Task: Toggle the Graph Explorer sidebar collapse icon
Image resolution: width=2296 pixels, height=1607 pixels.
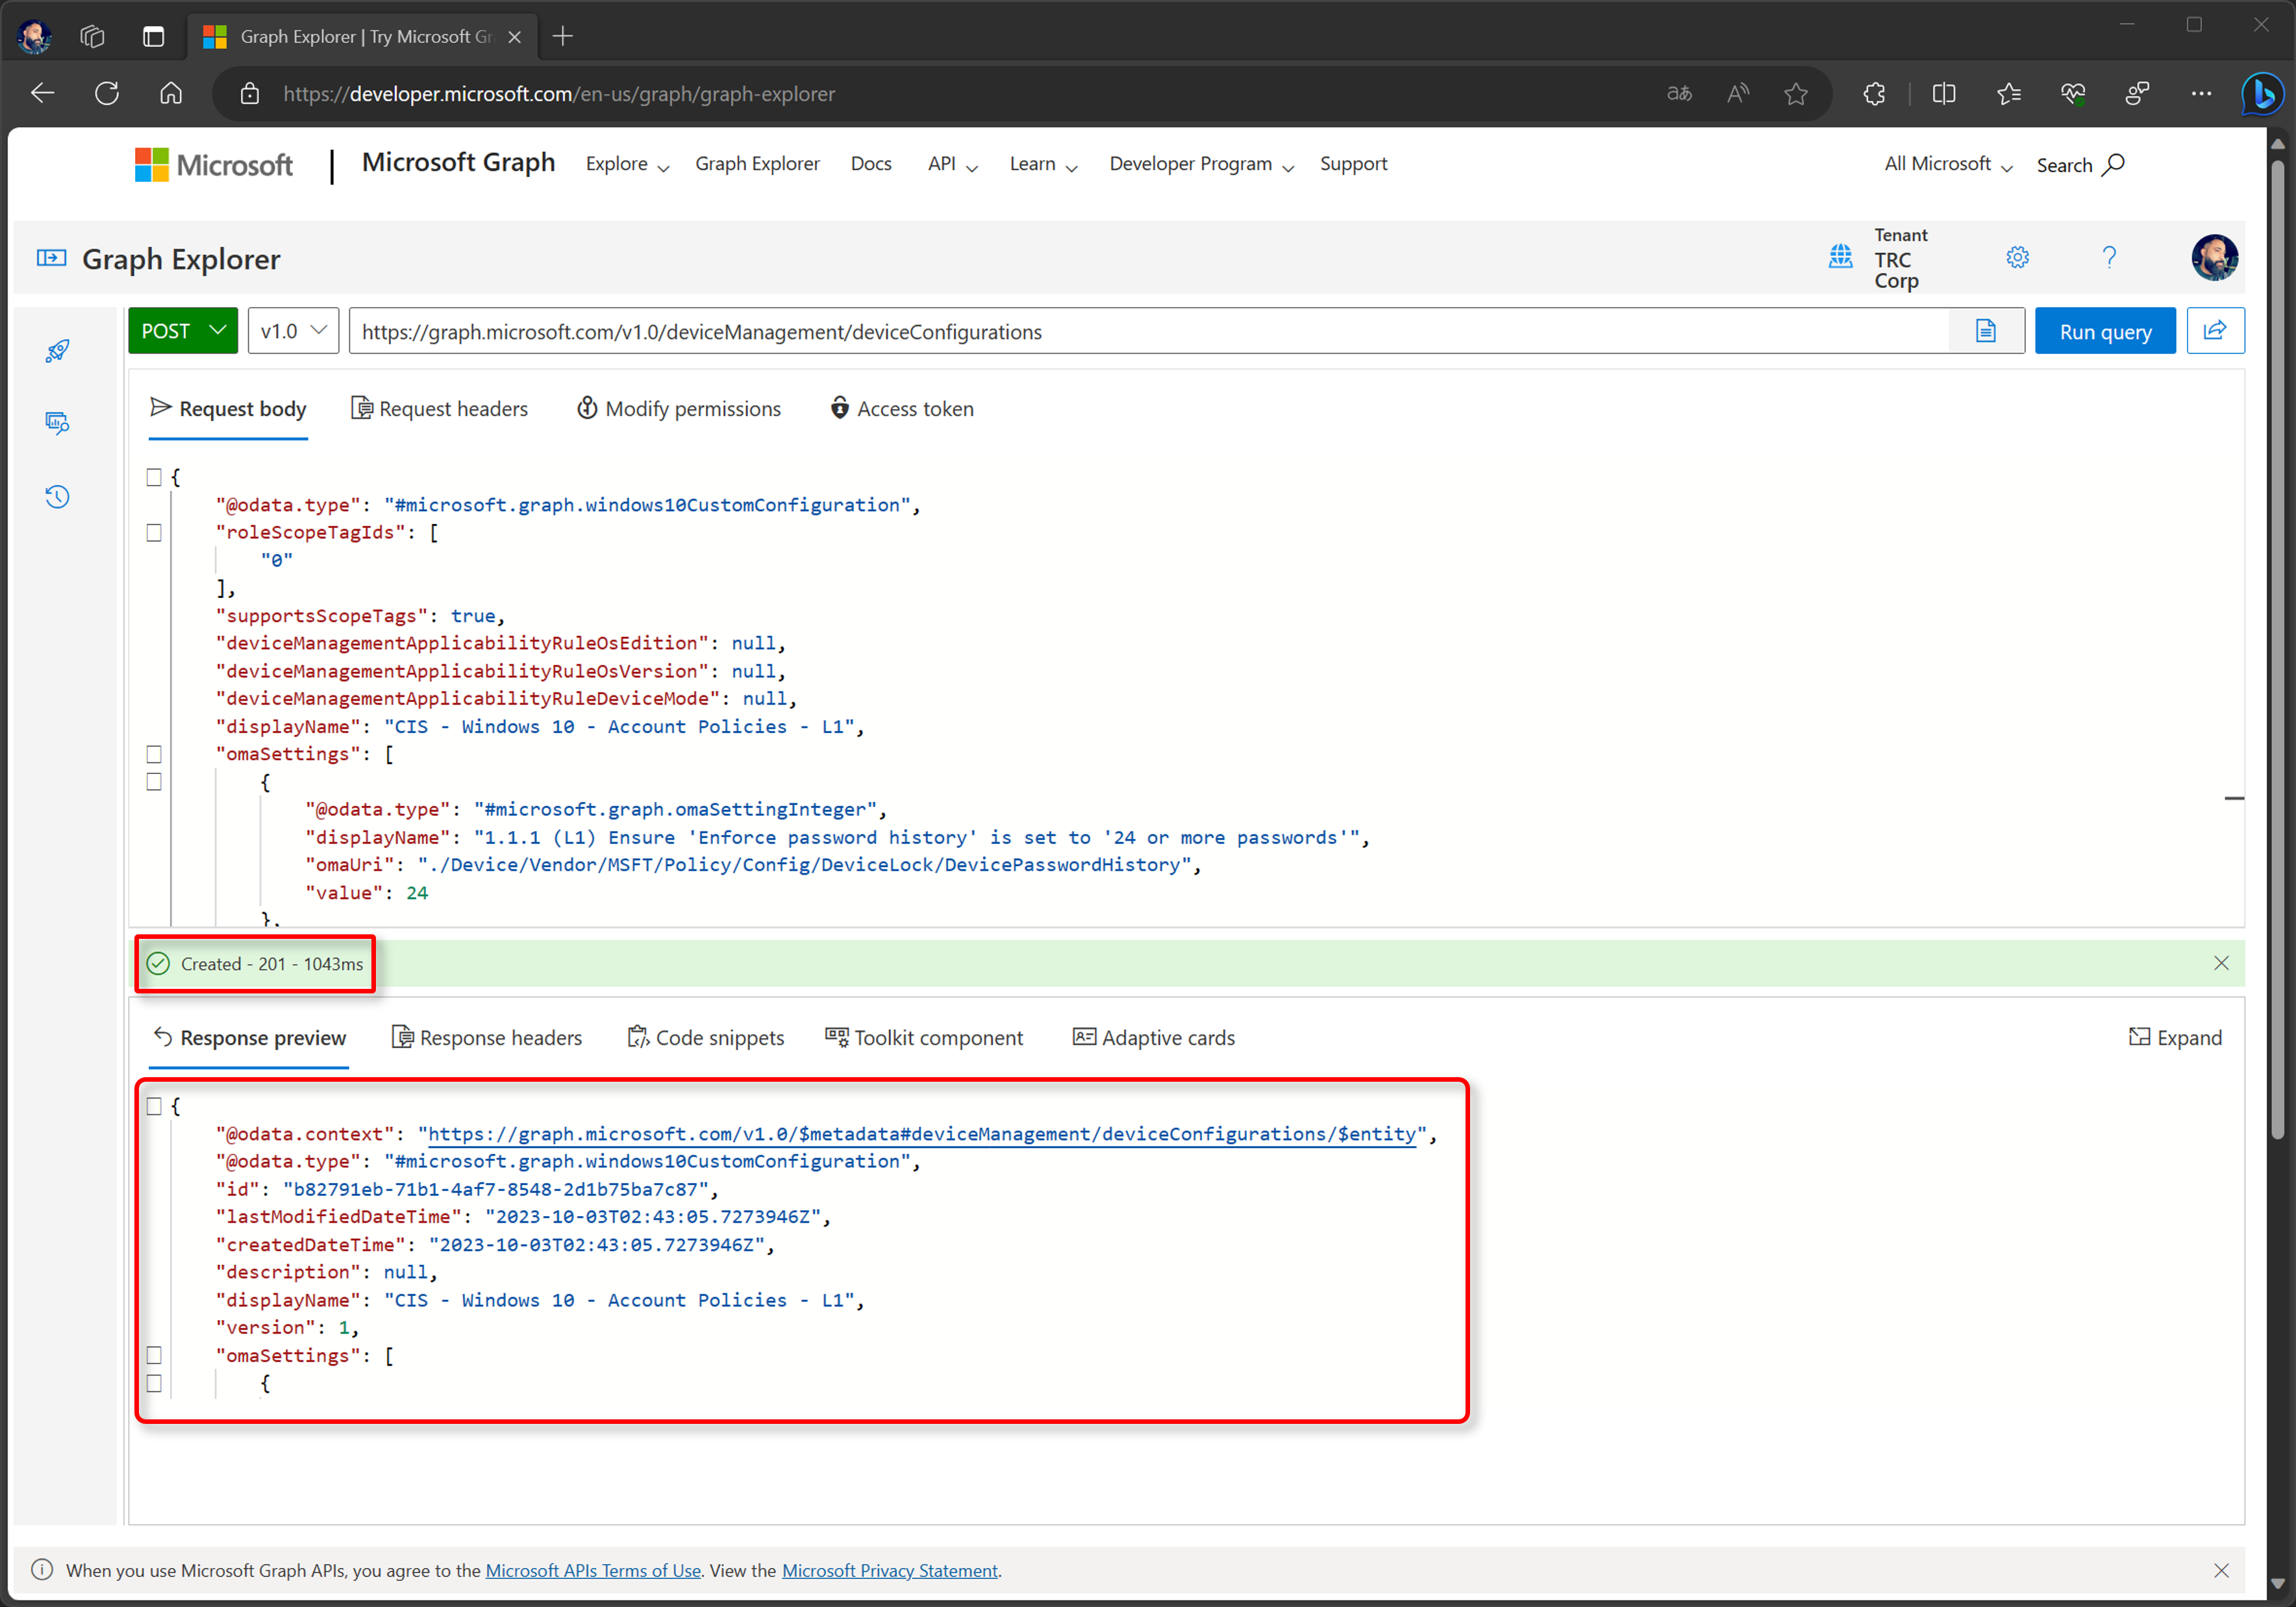Action: tap(52, 258)
